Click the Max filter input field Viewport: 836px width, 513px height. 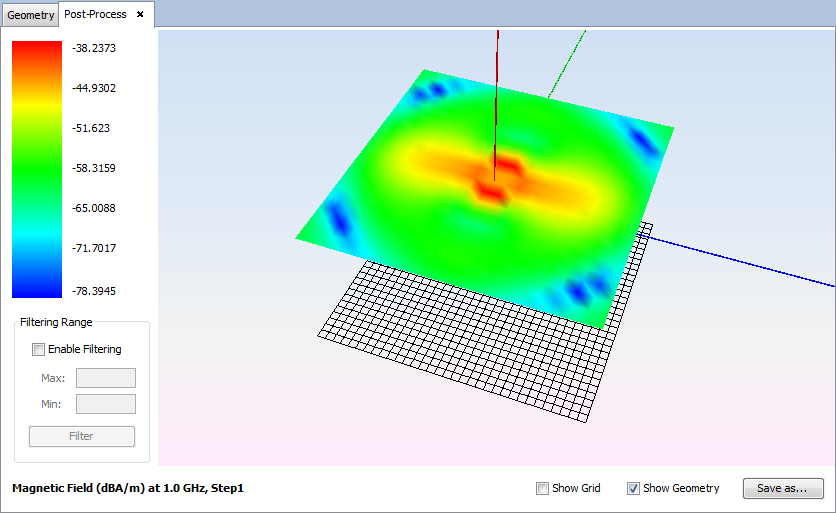[x=105, y=378]
